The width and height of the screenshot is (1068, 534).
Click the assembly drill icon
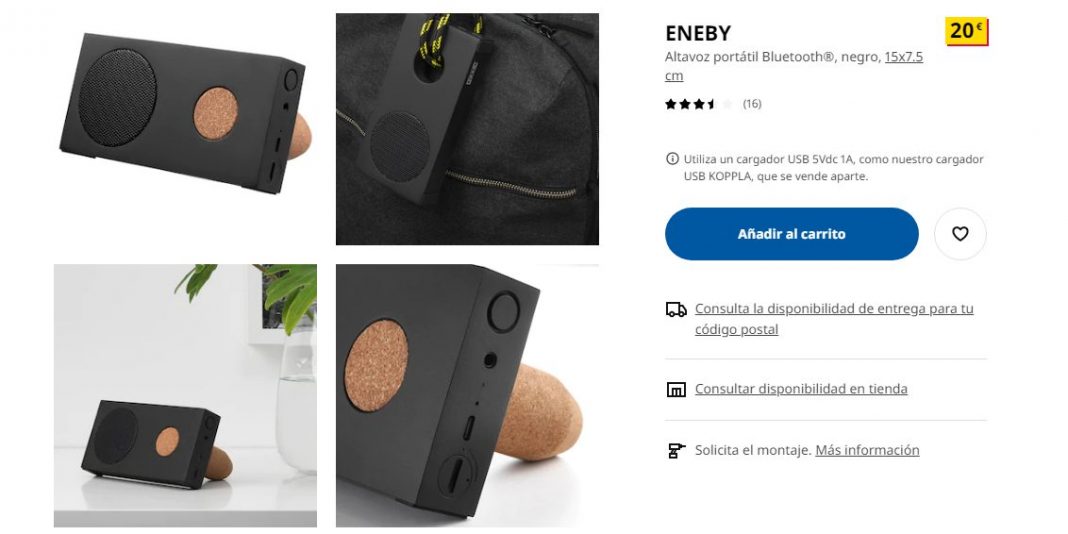coord(676,450)
